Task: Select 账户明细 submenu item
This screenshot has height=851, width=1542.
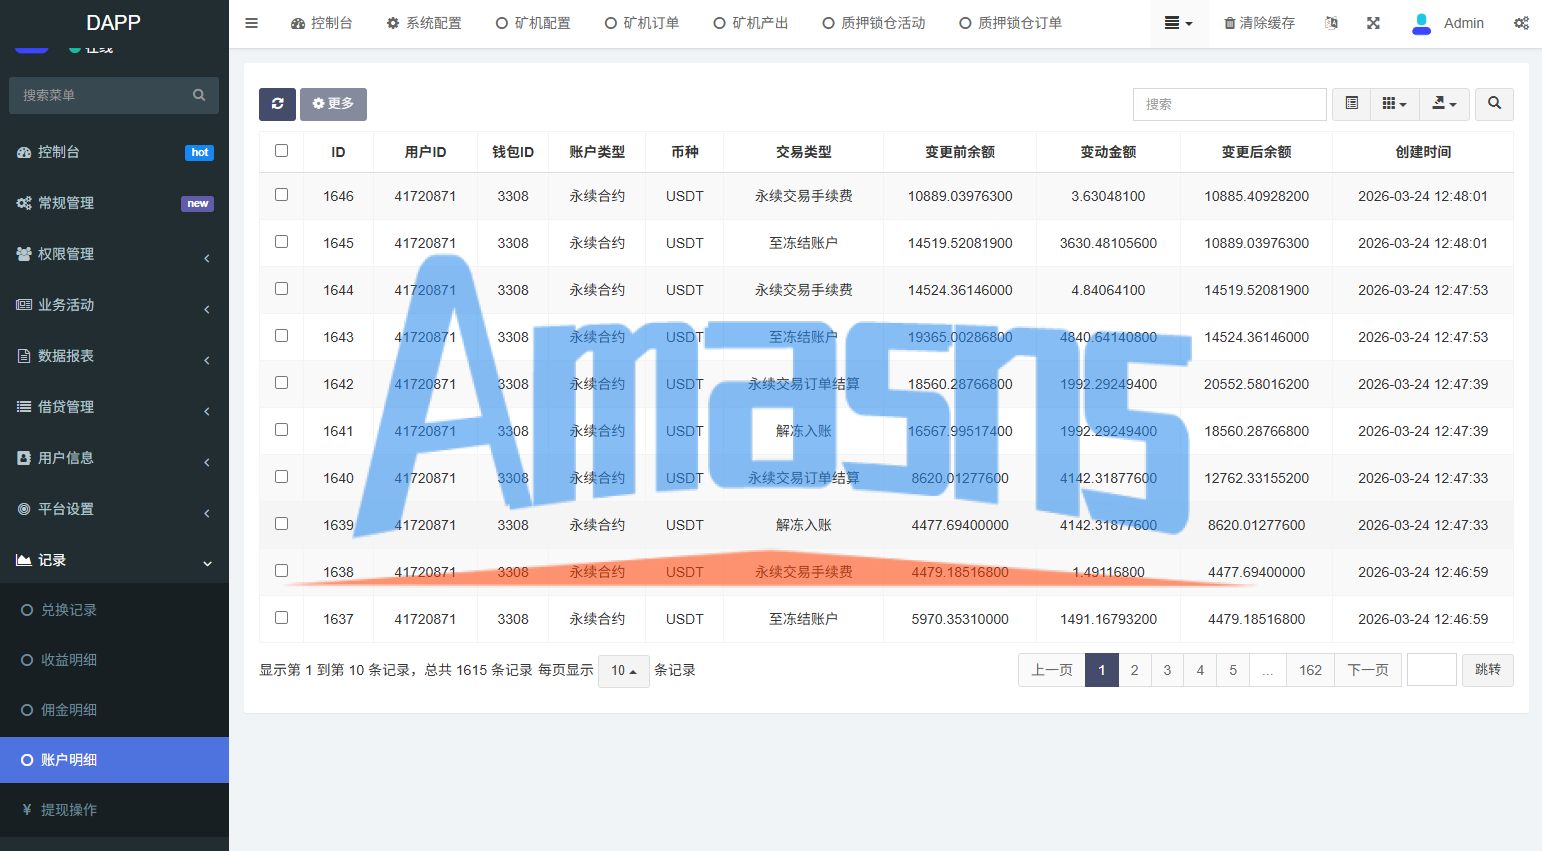Action: pos(114,760)
